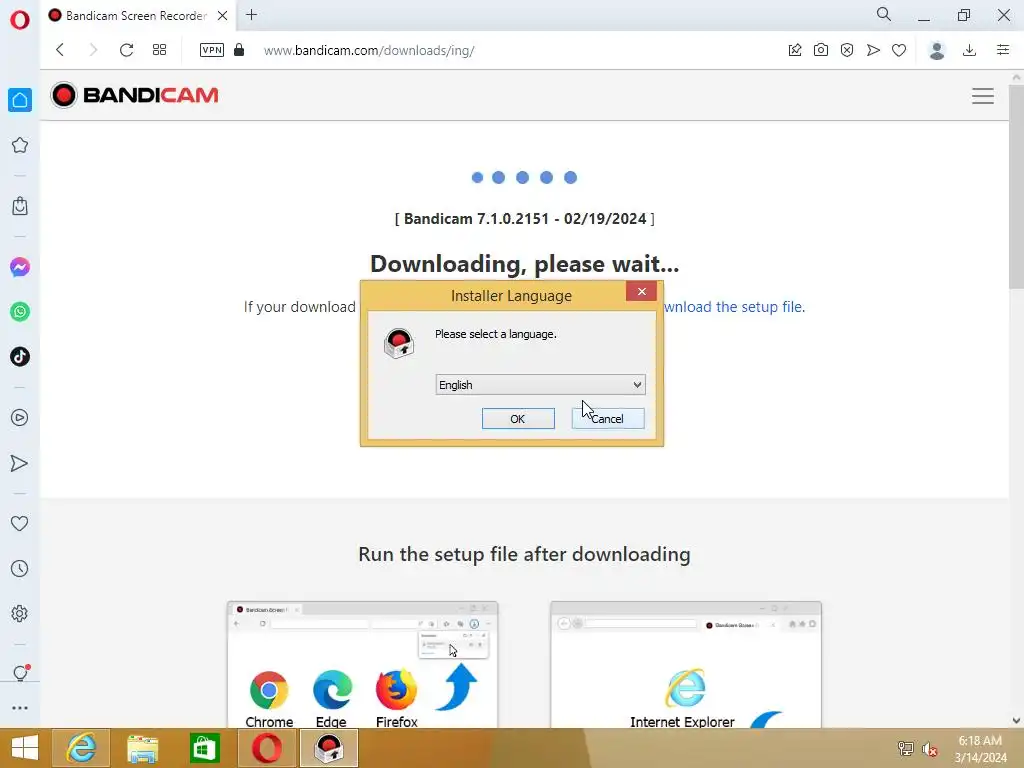The image size is (1024, 768).
Task: Click the network tray icon
Action: [x=905, y=749]
